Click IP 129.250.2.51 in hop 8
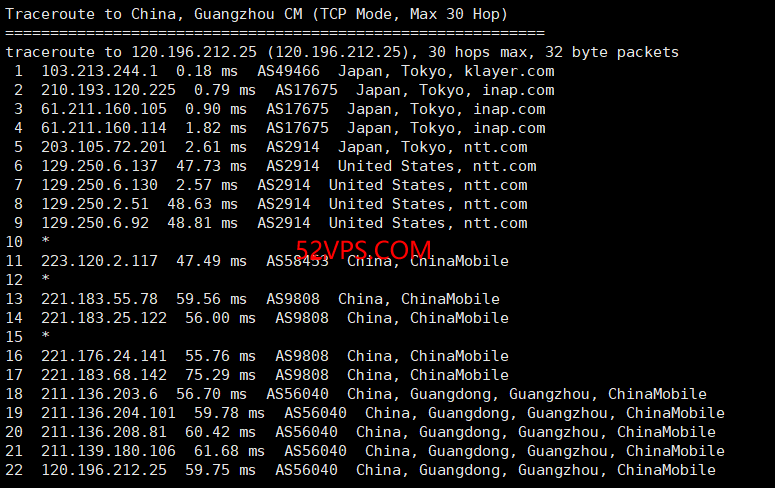 95,204
